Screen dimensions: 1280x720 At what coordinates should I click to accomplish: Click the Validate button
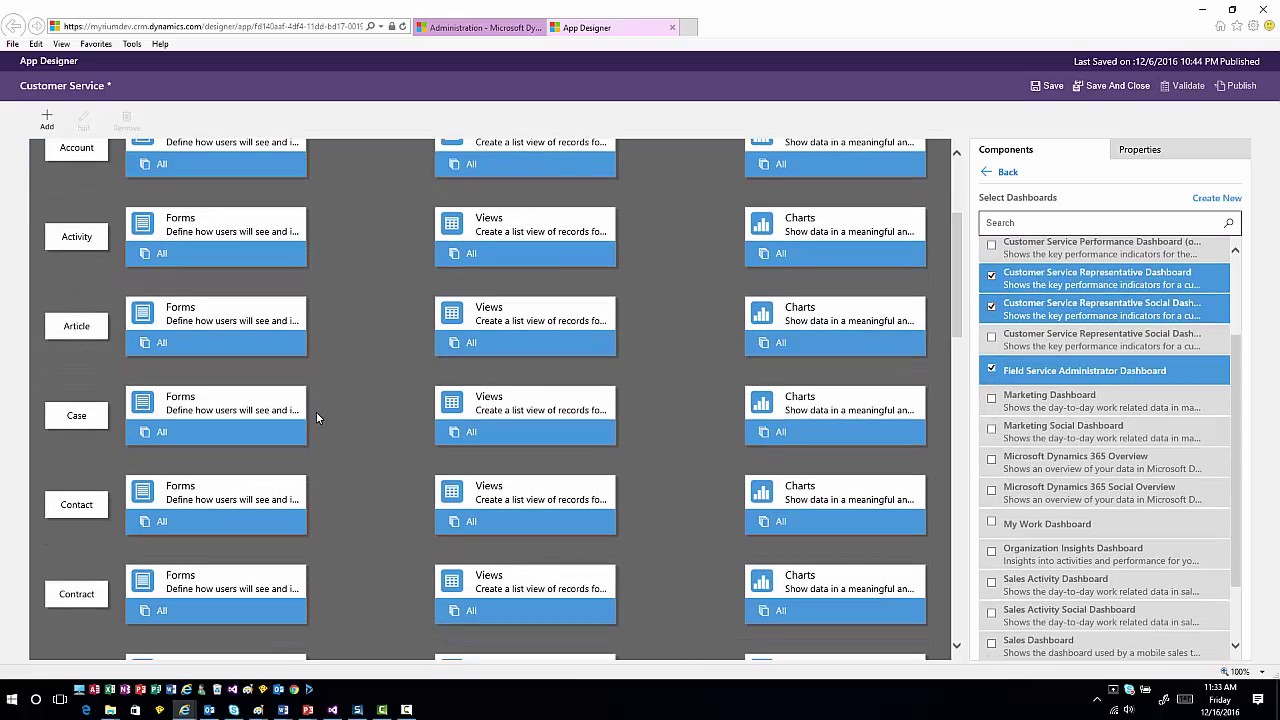point(1182,86)
